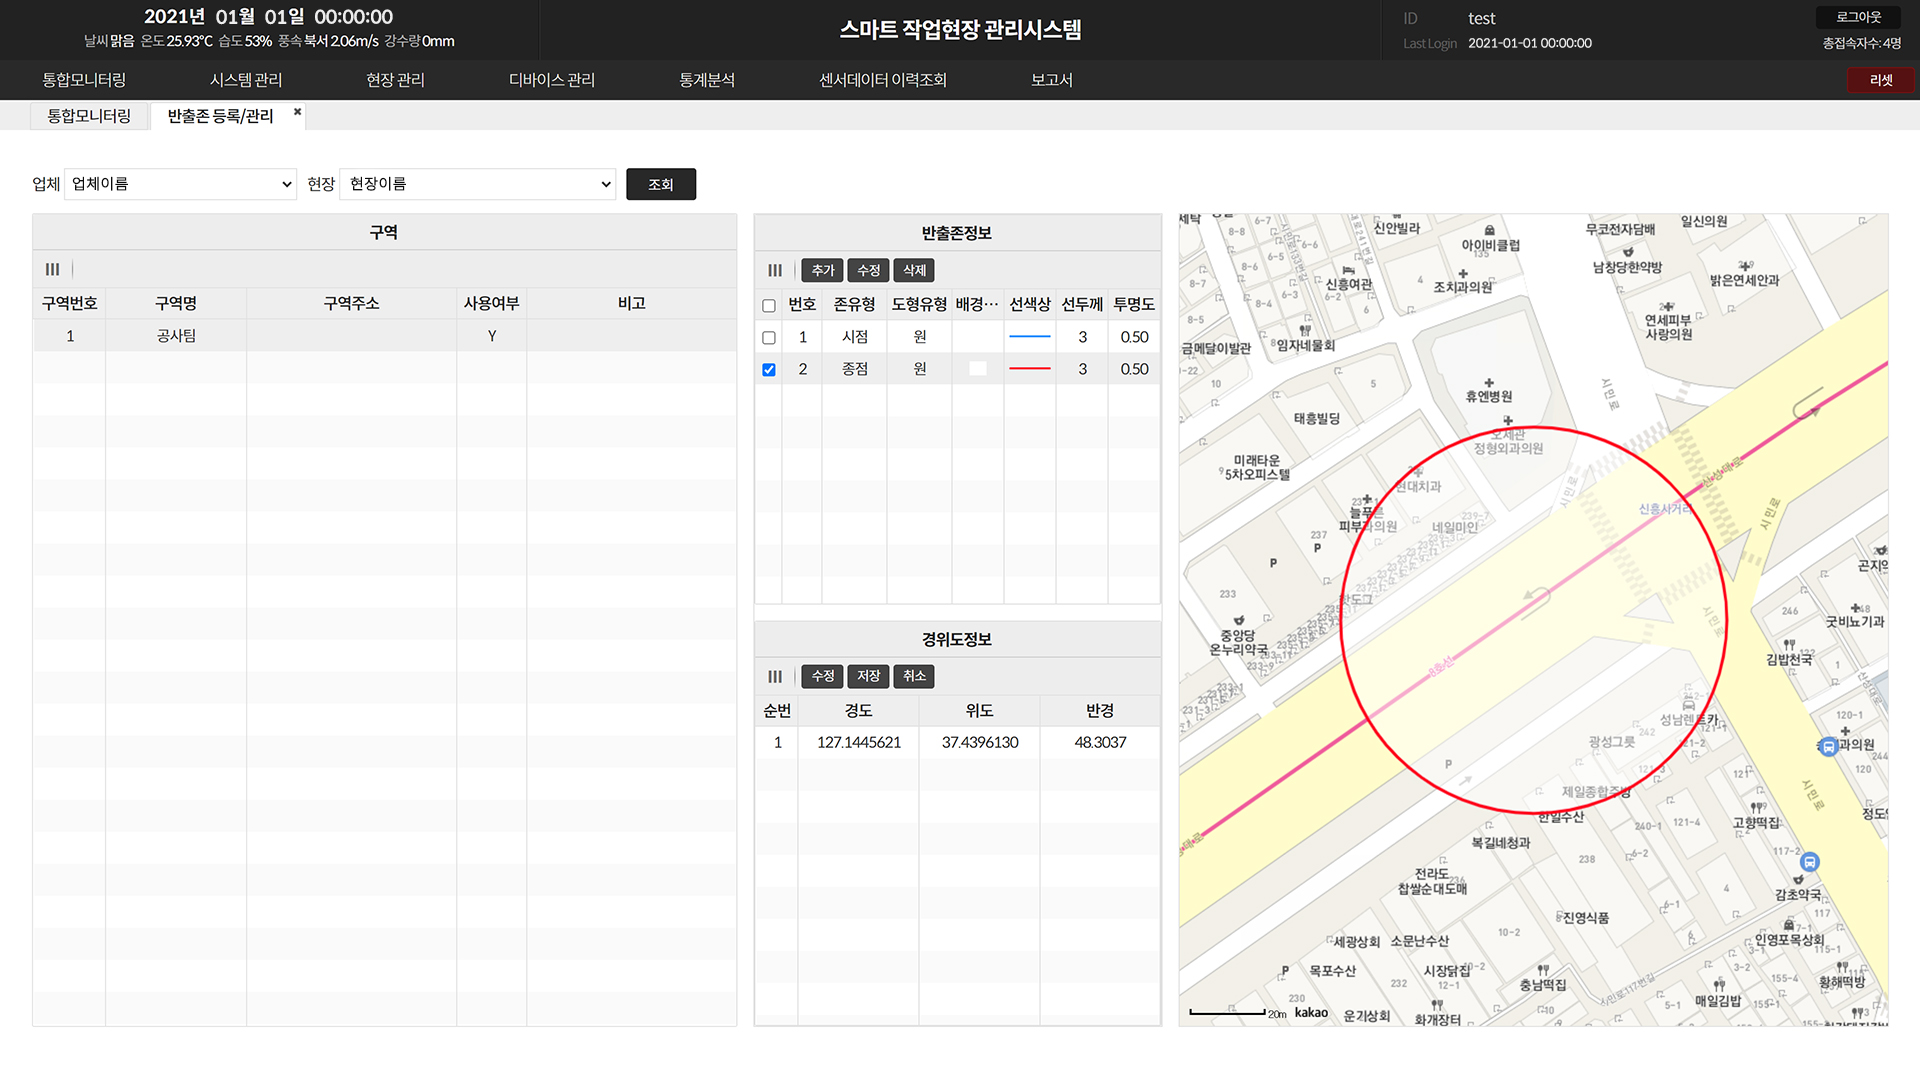This screenshot has width=1920, height=1080.
Task: Open the 보고서 menu
Action: coord(1052,80)
